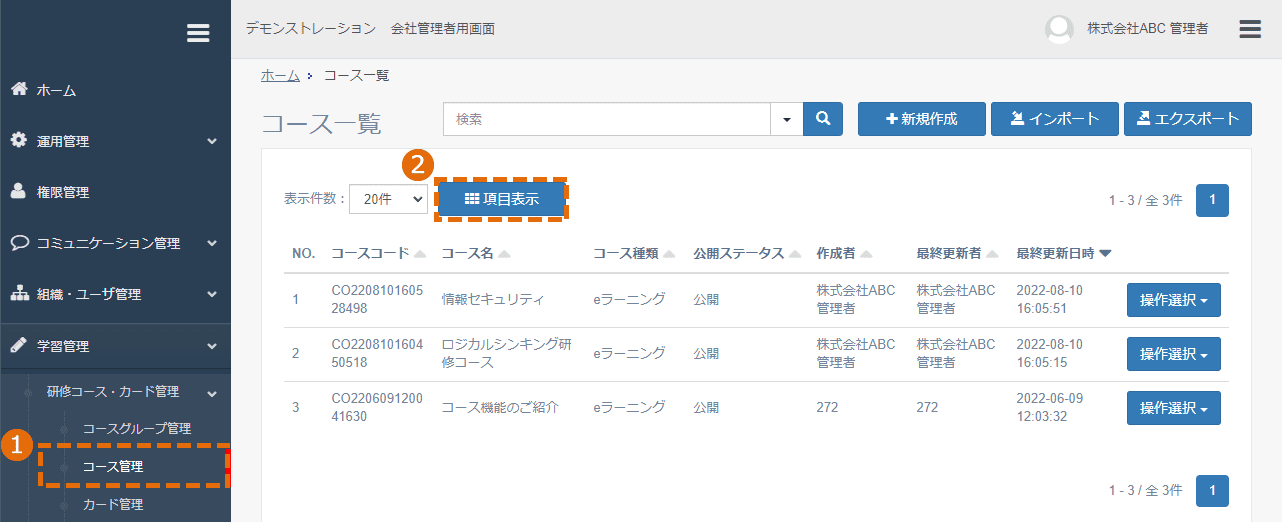
Task: Click course code CO220810160528498
Action: click(x=377, y=299)
